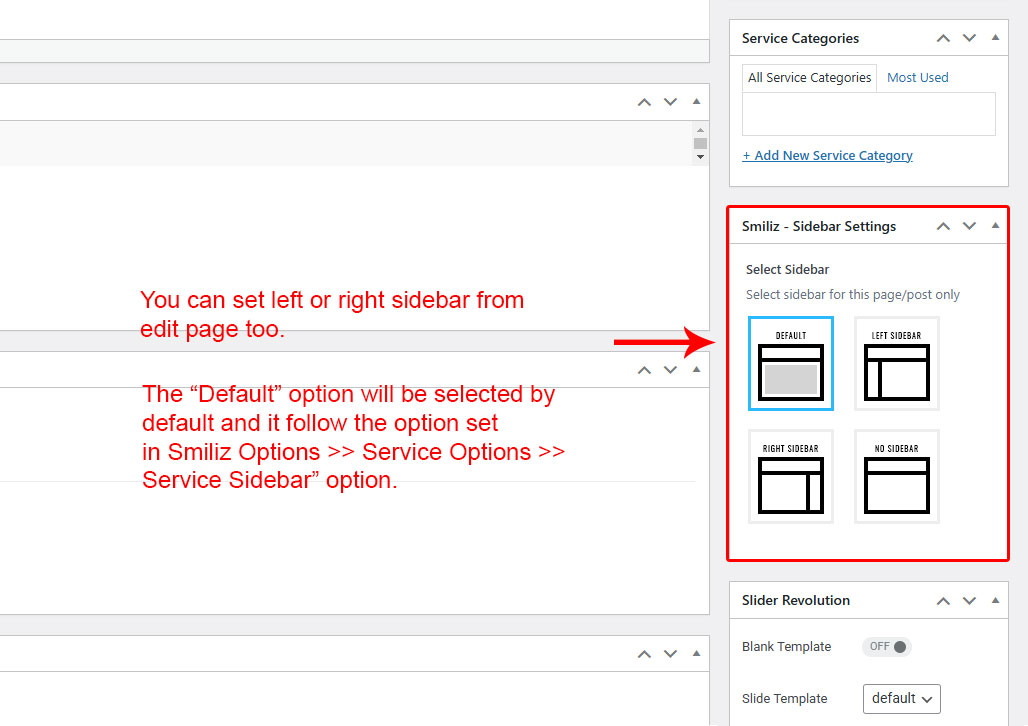Move Service Categories panel down
Screen dimensions: 1028x726
point(969,38)
